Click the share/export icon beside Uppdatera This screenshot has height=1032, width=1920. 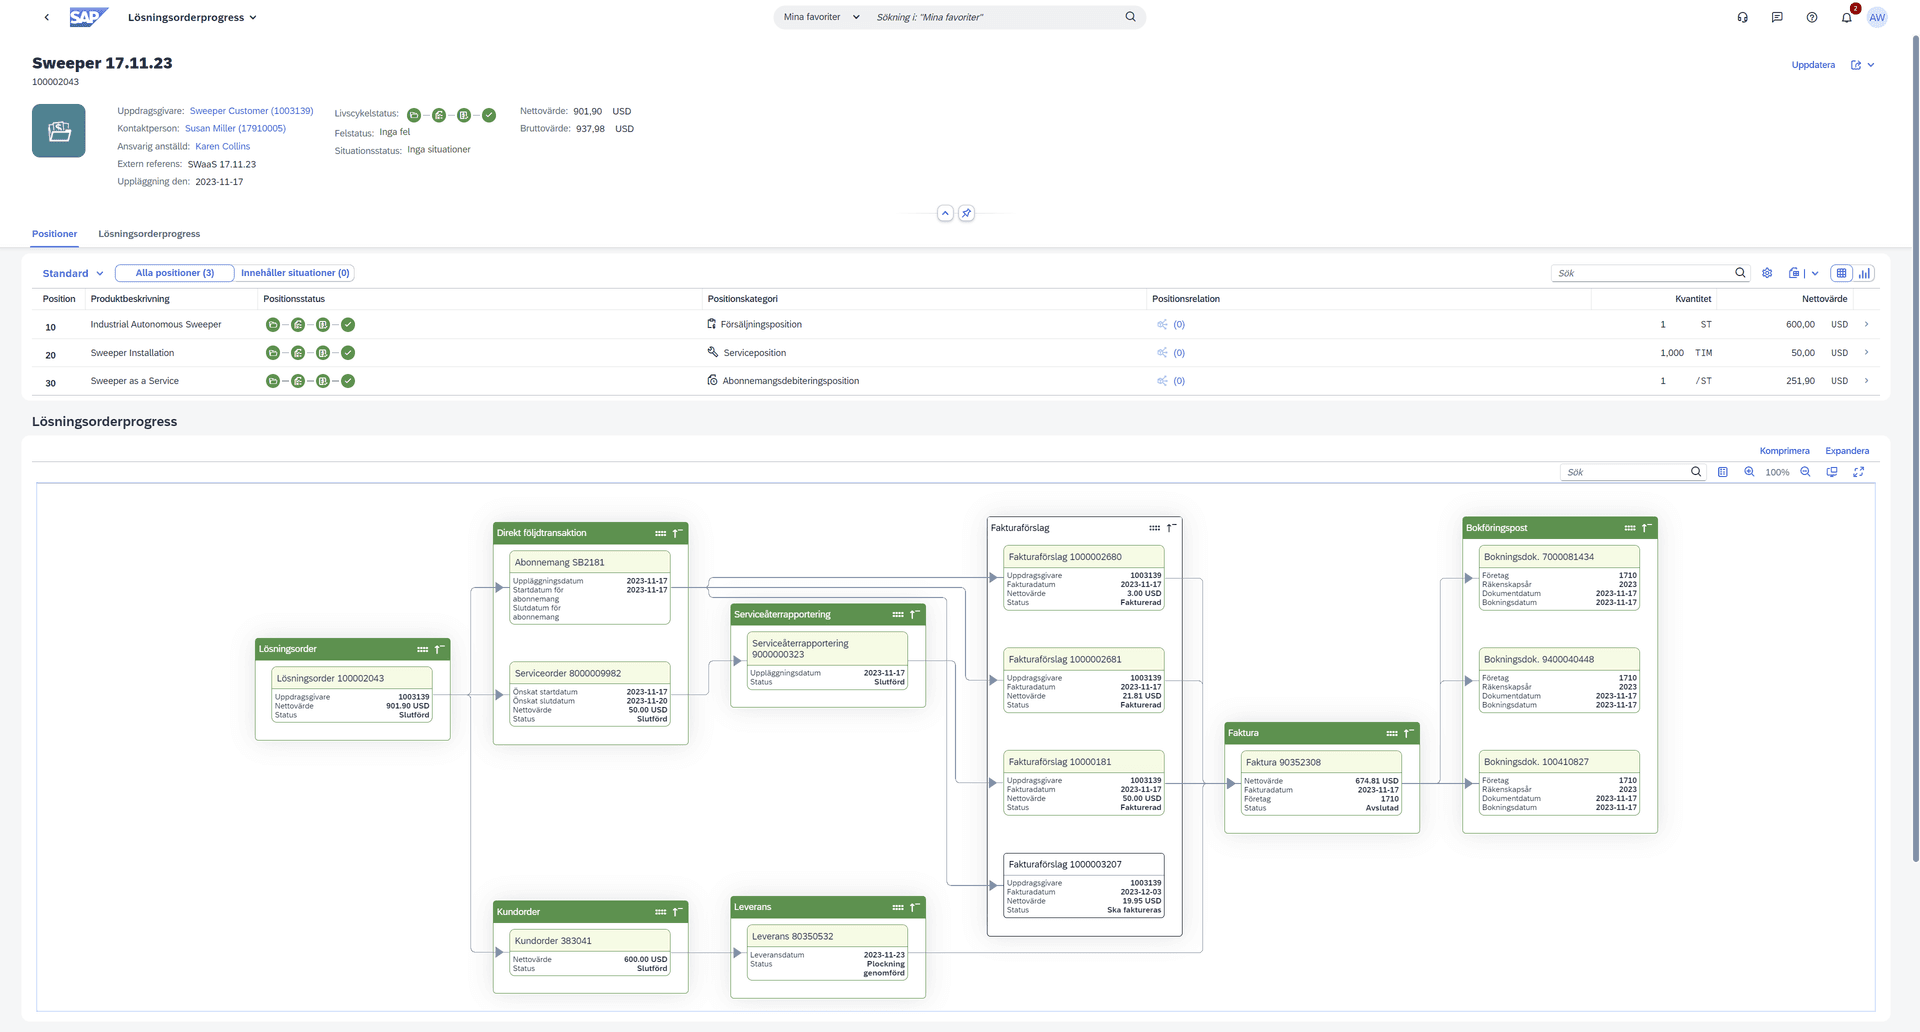coord(1856,65)
